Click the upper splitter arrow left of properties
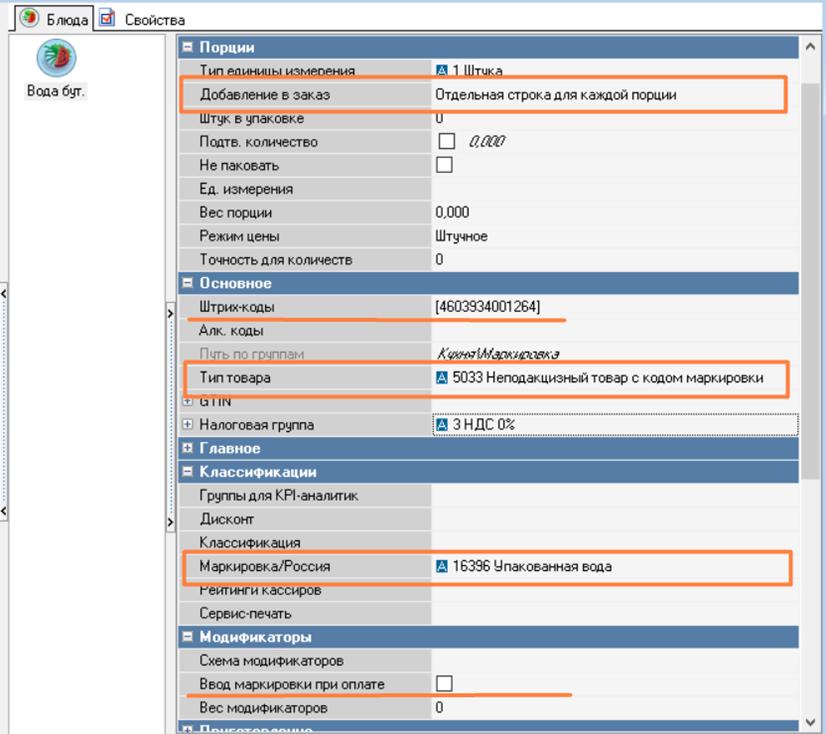The image size is (826, 734). pyautogui.click(x=170, y=314)
